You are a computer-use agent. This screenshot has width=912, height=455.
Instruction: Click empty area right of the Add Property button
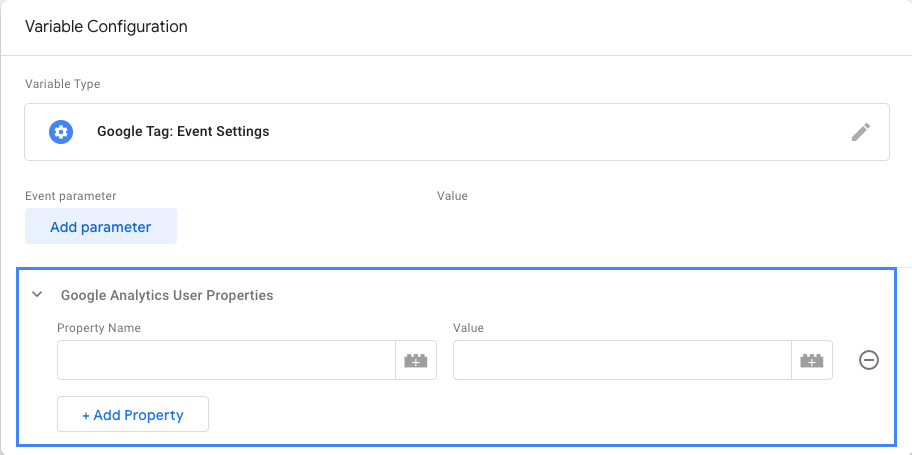[x=500, y=414]
